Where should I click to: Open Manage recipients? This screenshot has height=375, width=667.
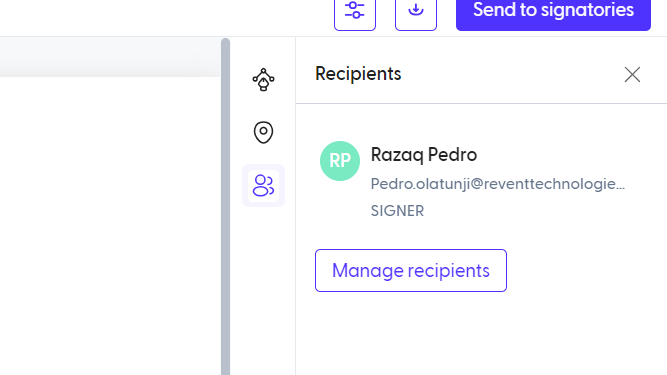(411, 270)
